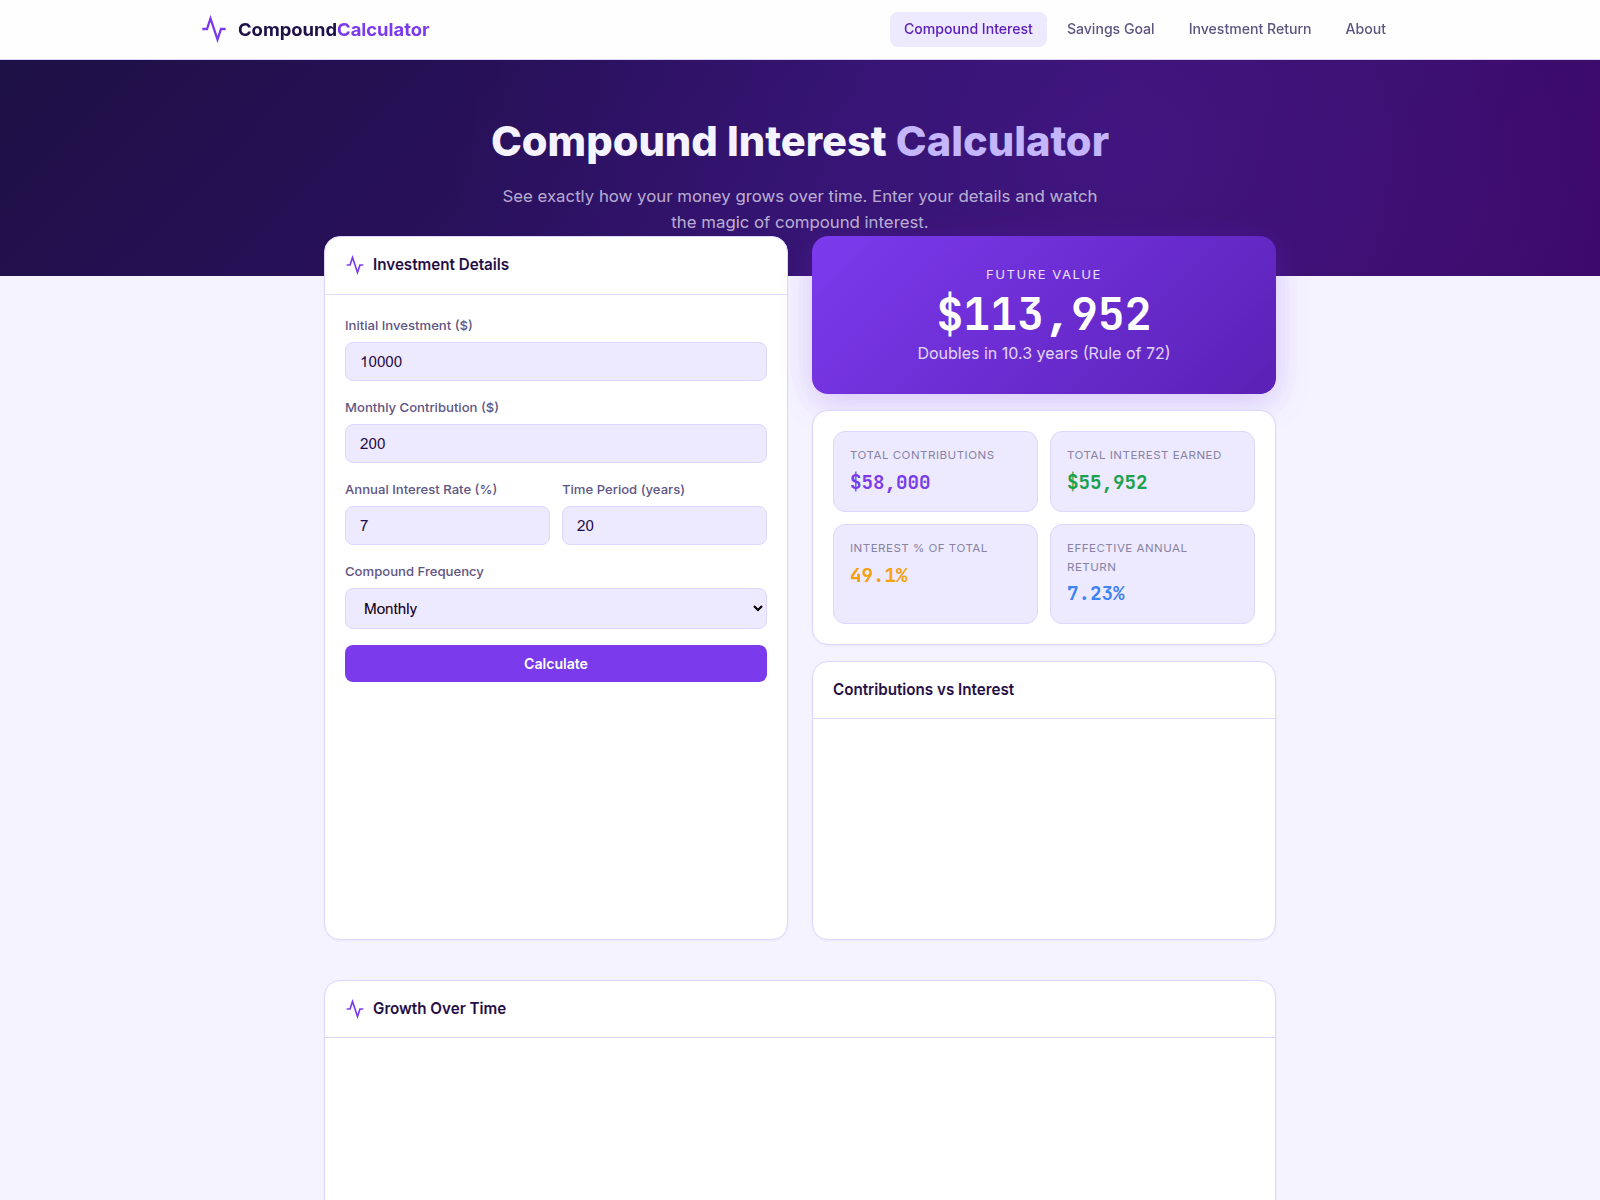Click the Initial Investment input field
1600x1200 pixels.
pos(556,362)
